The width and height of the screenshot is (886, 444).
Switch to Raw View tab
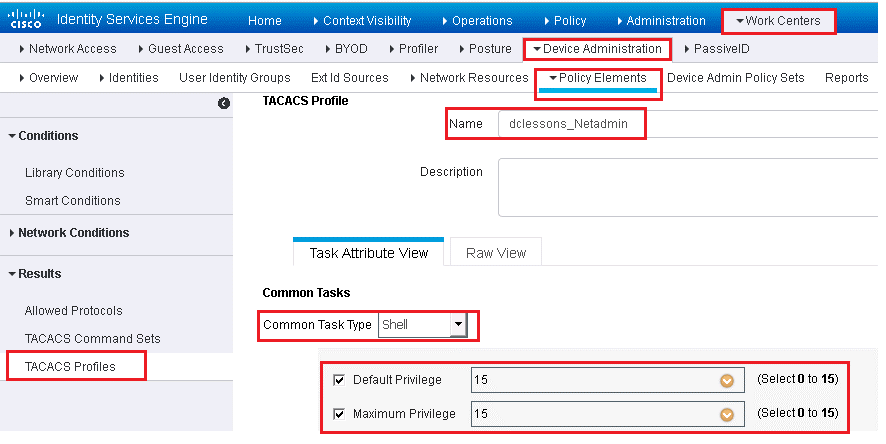496,253
